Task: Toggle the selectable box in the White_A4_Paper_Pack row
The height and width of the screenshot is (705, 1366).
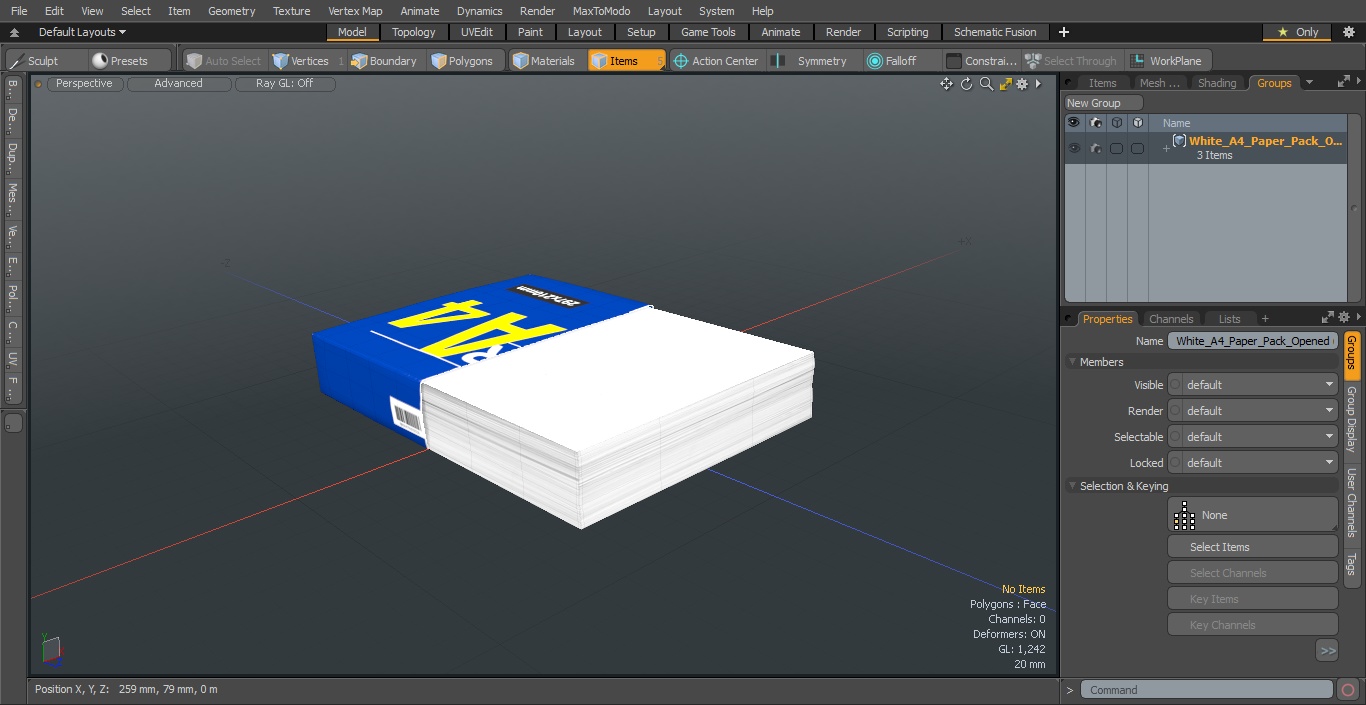Action: point(1117,148)
